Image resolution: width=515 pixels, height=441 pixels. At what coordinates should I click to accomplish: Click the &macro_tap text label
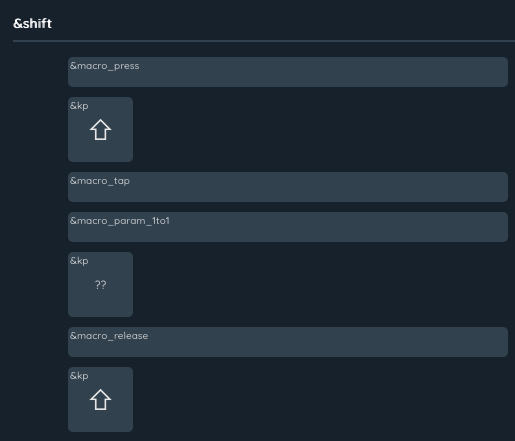[100, 181]
